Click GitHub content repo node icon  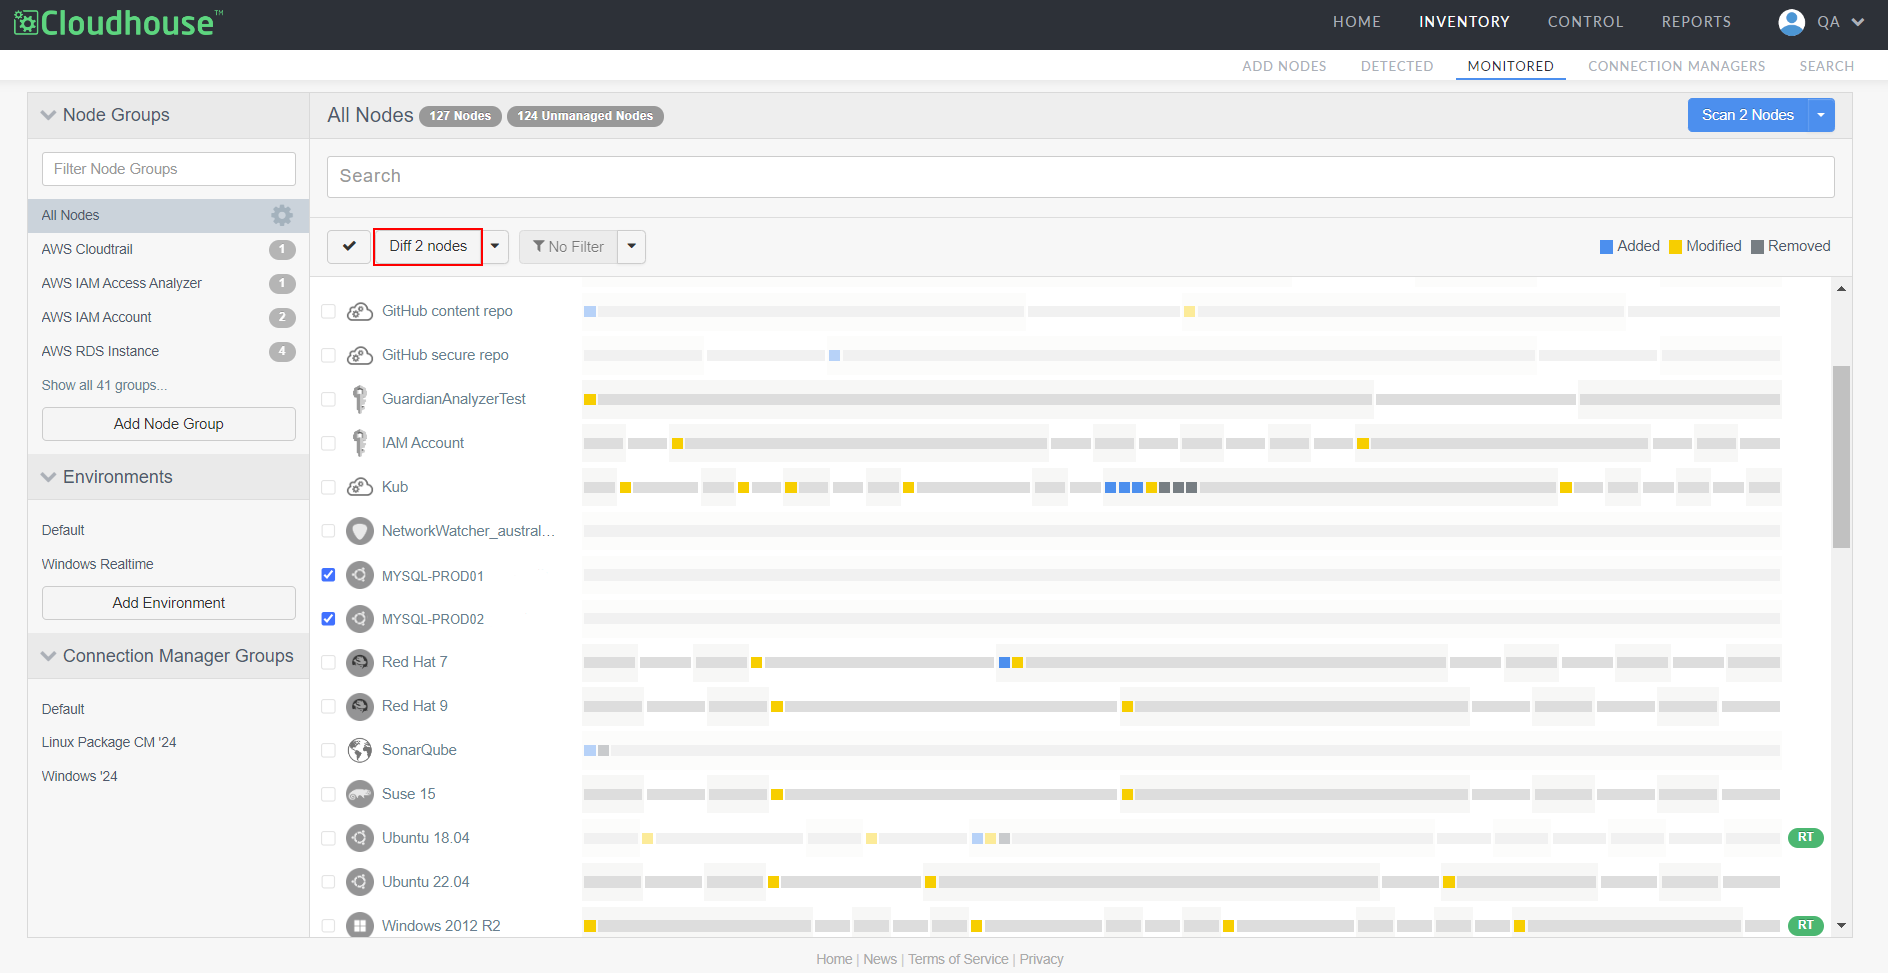tap(360, 312)
